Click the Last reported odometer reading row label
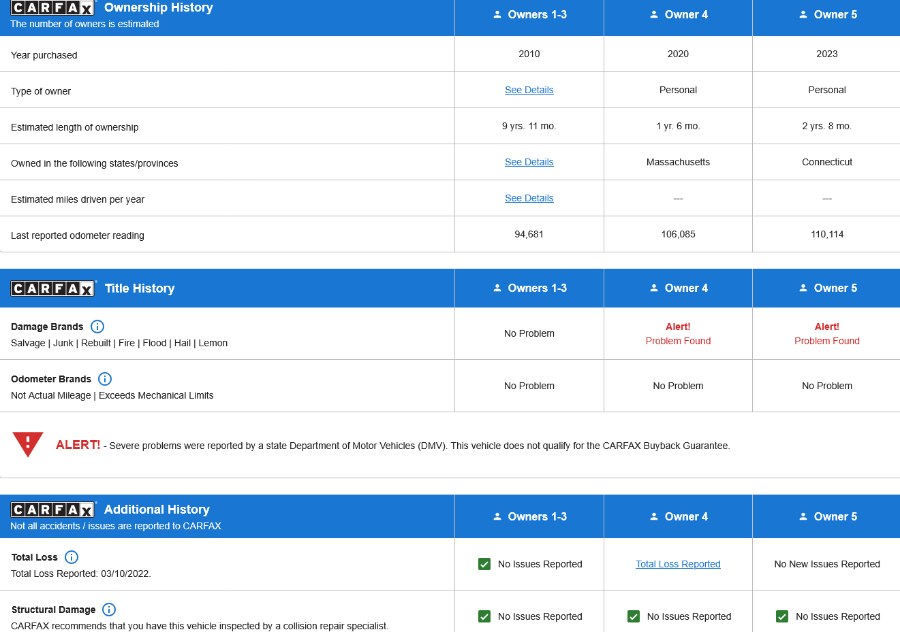Image resolution: width=900 pixels, height=632 pixels. pos(77,235)
